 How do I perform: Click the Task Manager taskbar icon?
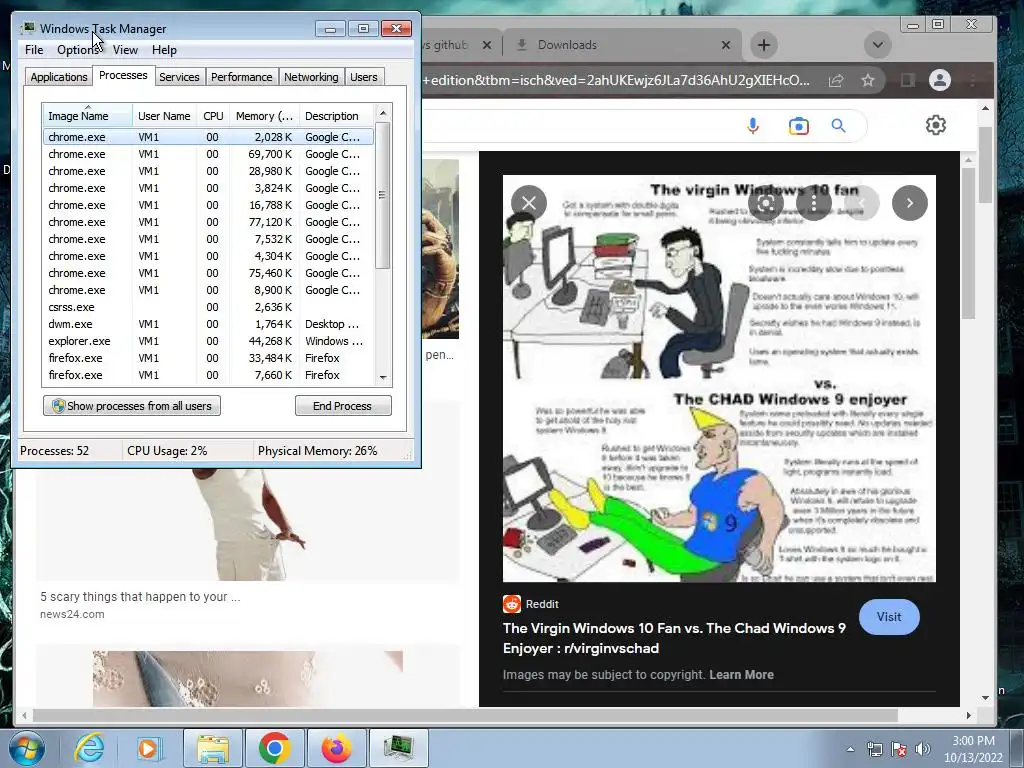pos(398,748)
